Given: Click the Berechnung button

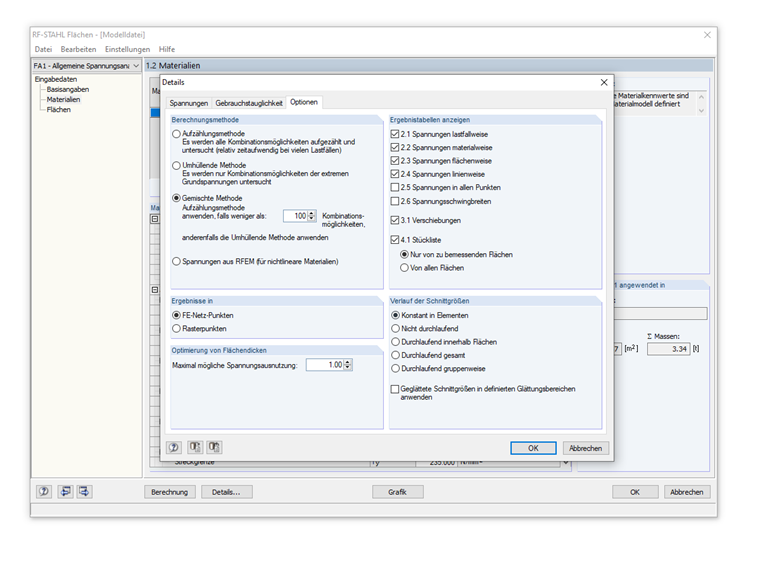Looking at the screenshot, I should tap(170, 492).
